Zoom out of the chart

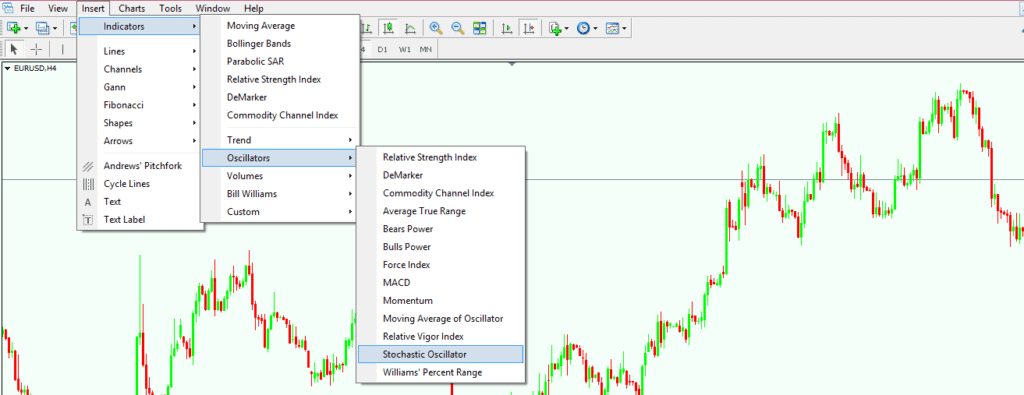(458, 28)
